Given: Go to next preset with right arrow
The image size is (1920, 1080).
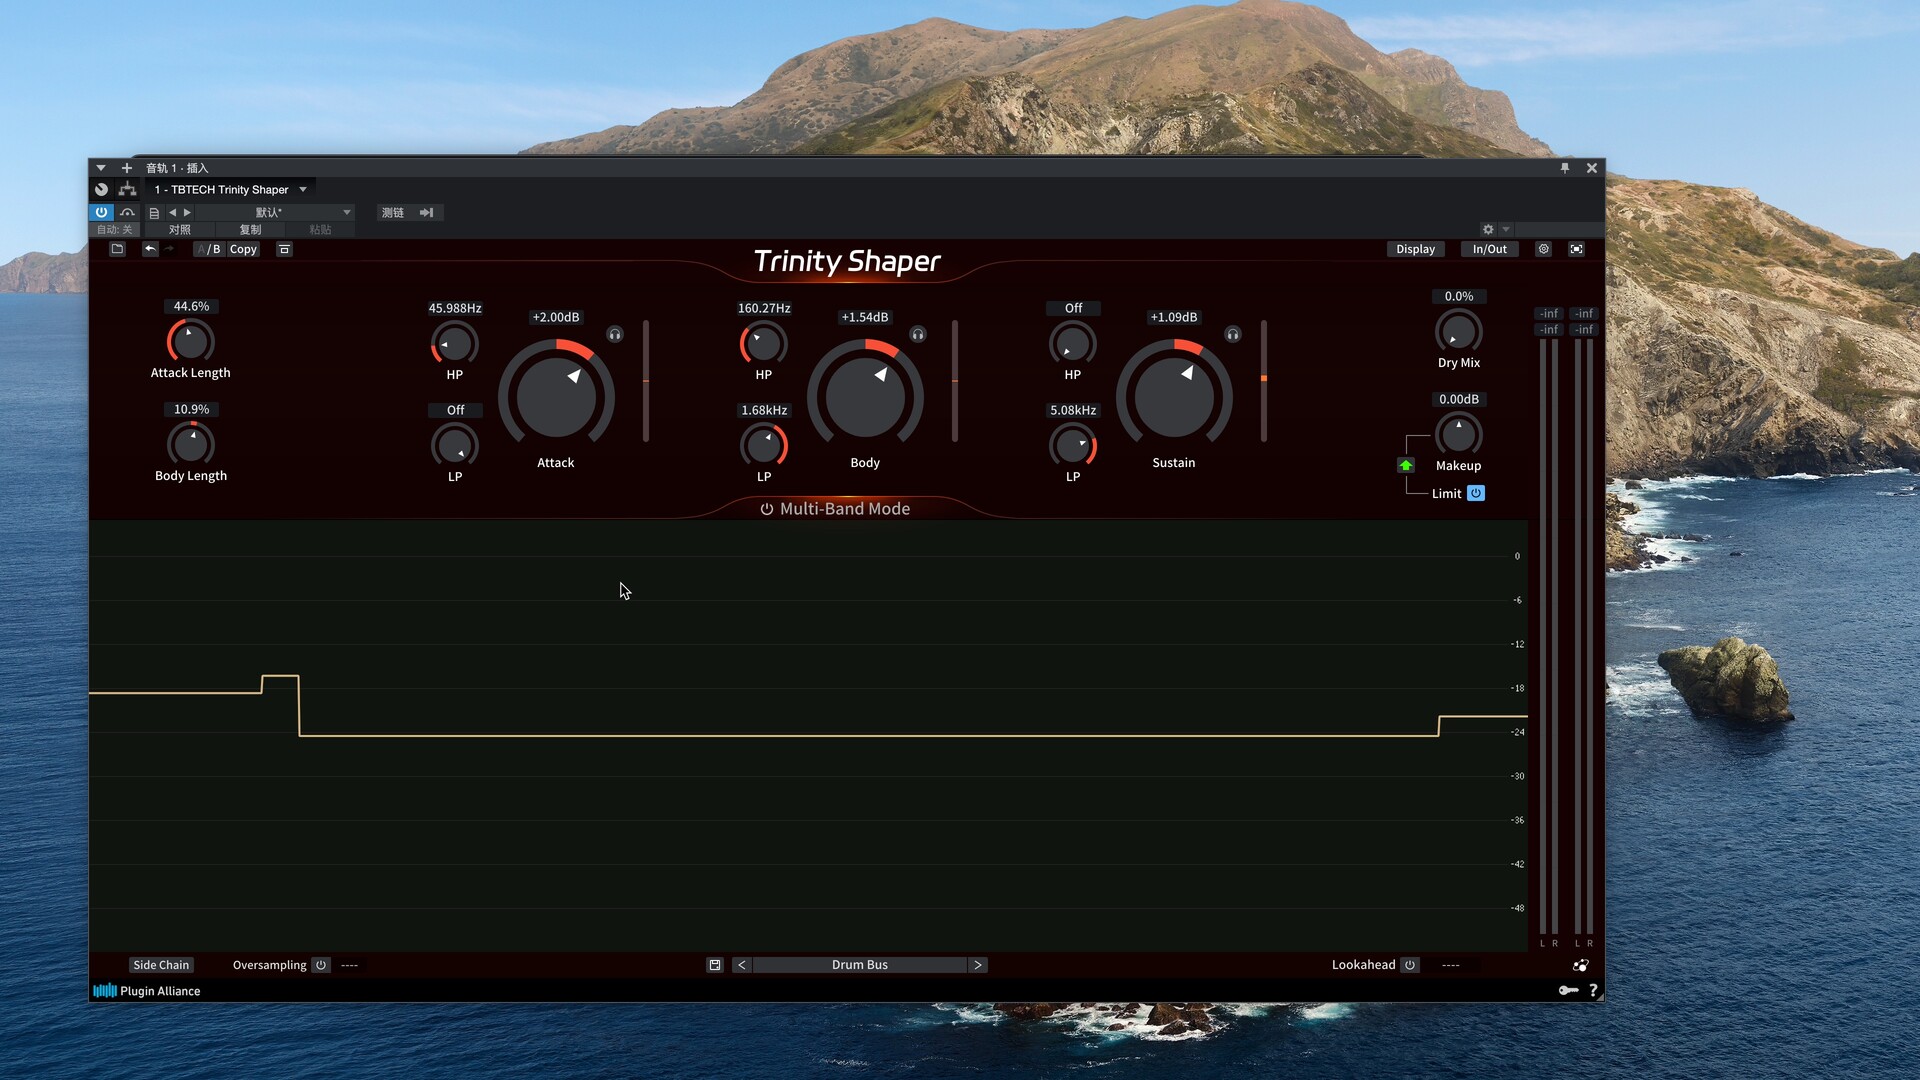Looking at the screenshot, I should (187, 212).
